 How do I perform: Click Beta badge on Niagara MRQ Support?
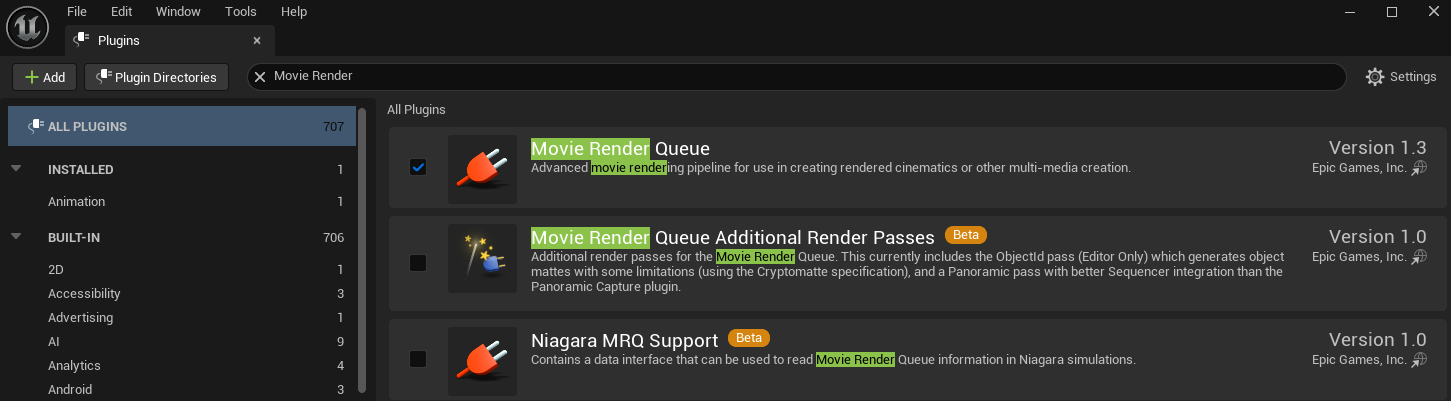749,338
